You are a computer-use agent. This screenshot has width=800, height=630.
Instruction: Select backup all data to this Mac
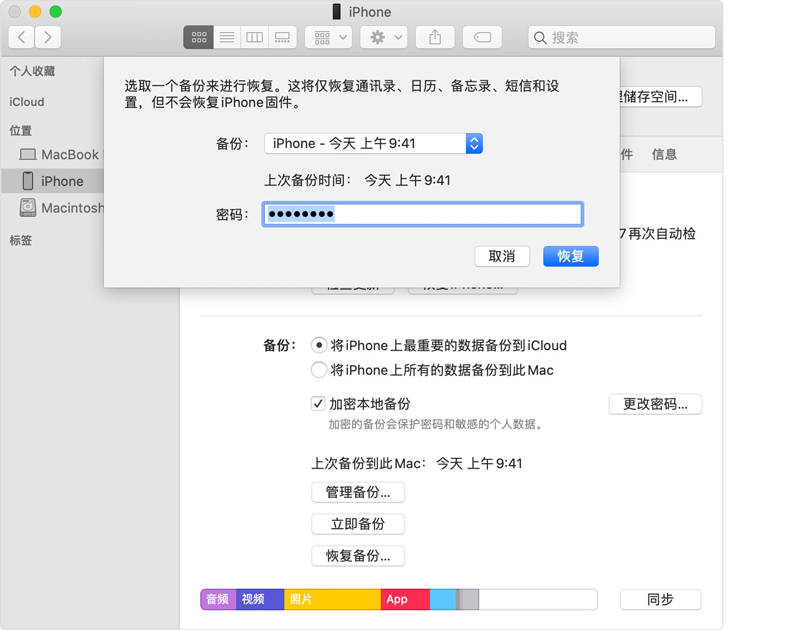pos(319,370)
